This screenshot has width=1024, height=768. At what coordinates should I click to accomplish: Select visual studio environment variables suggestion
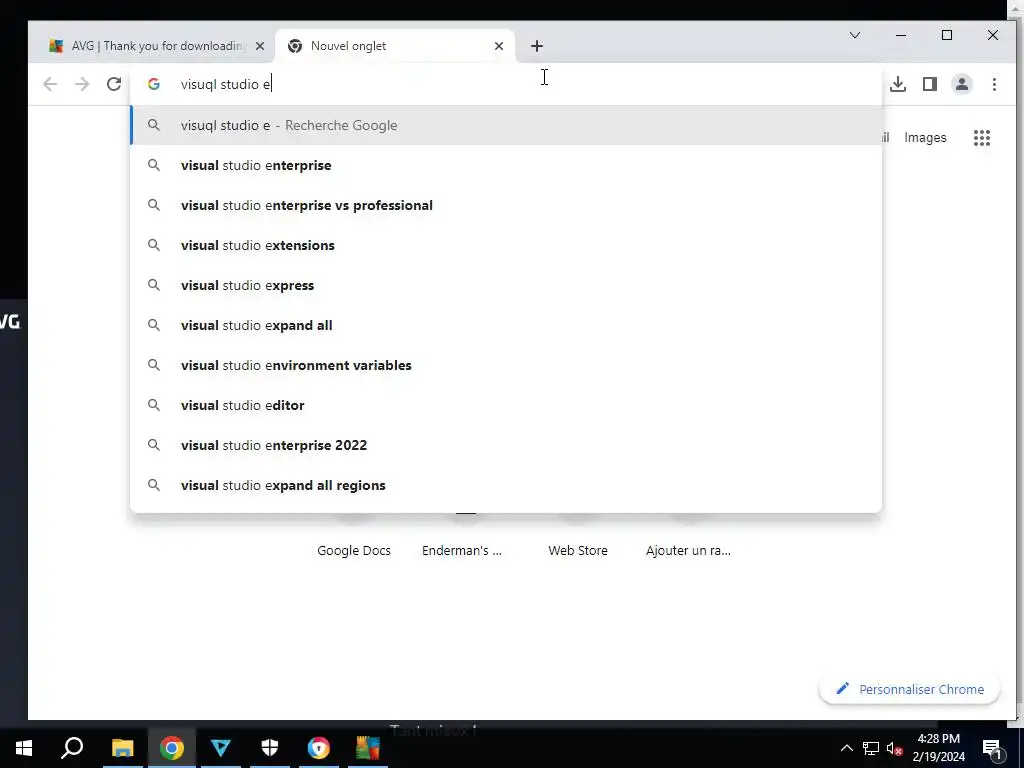tap(506, 365)
